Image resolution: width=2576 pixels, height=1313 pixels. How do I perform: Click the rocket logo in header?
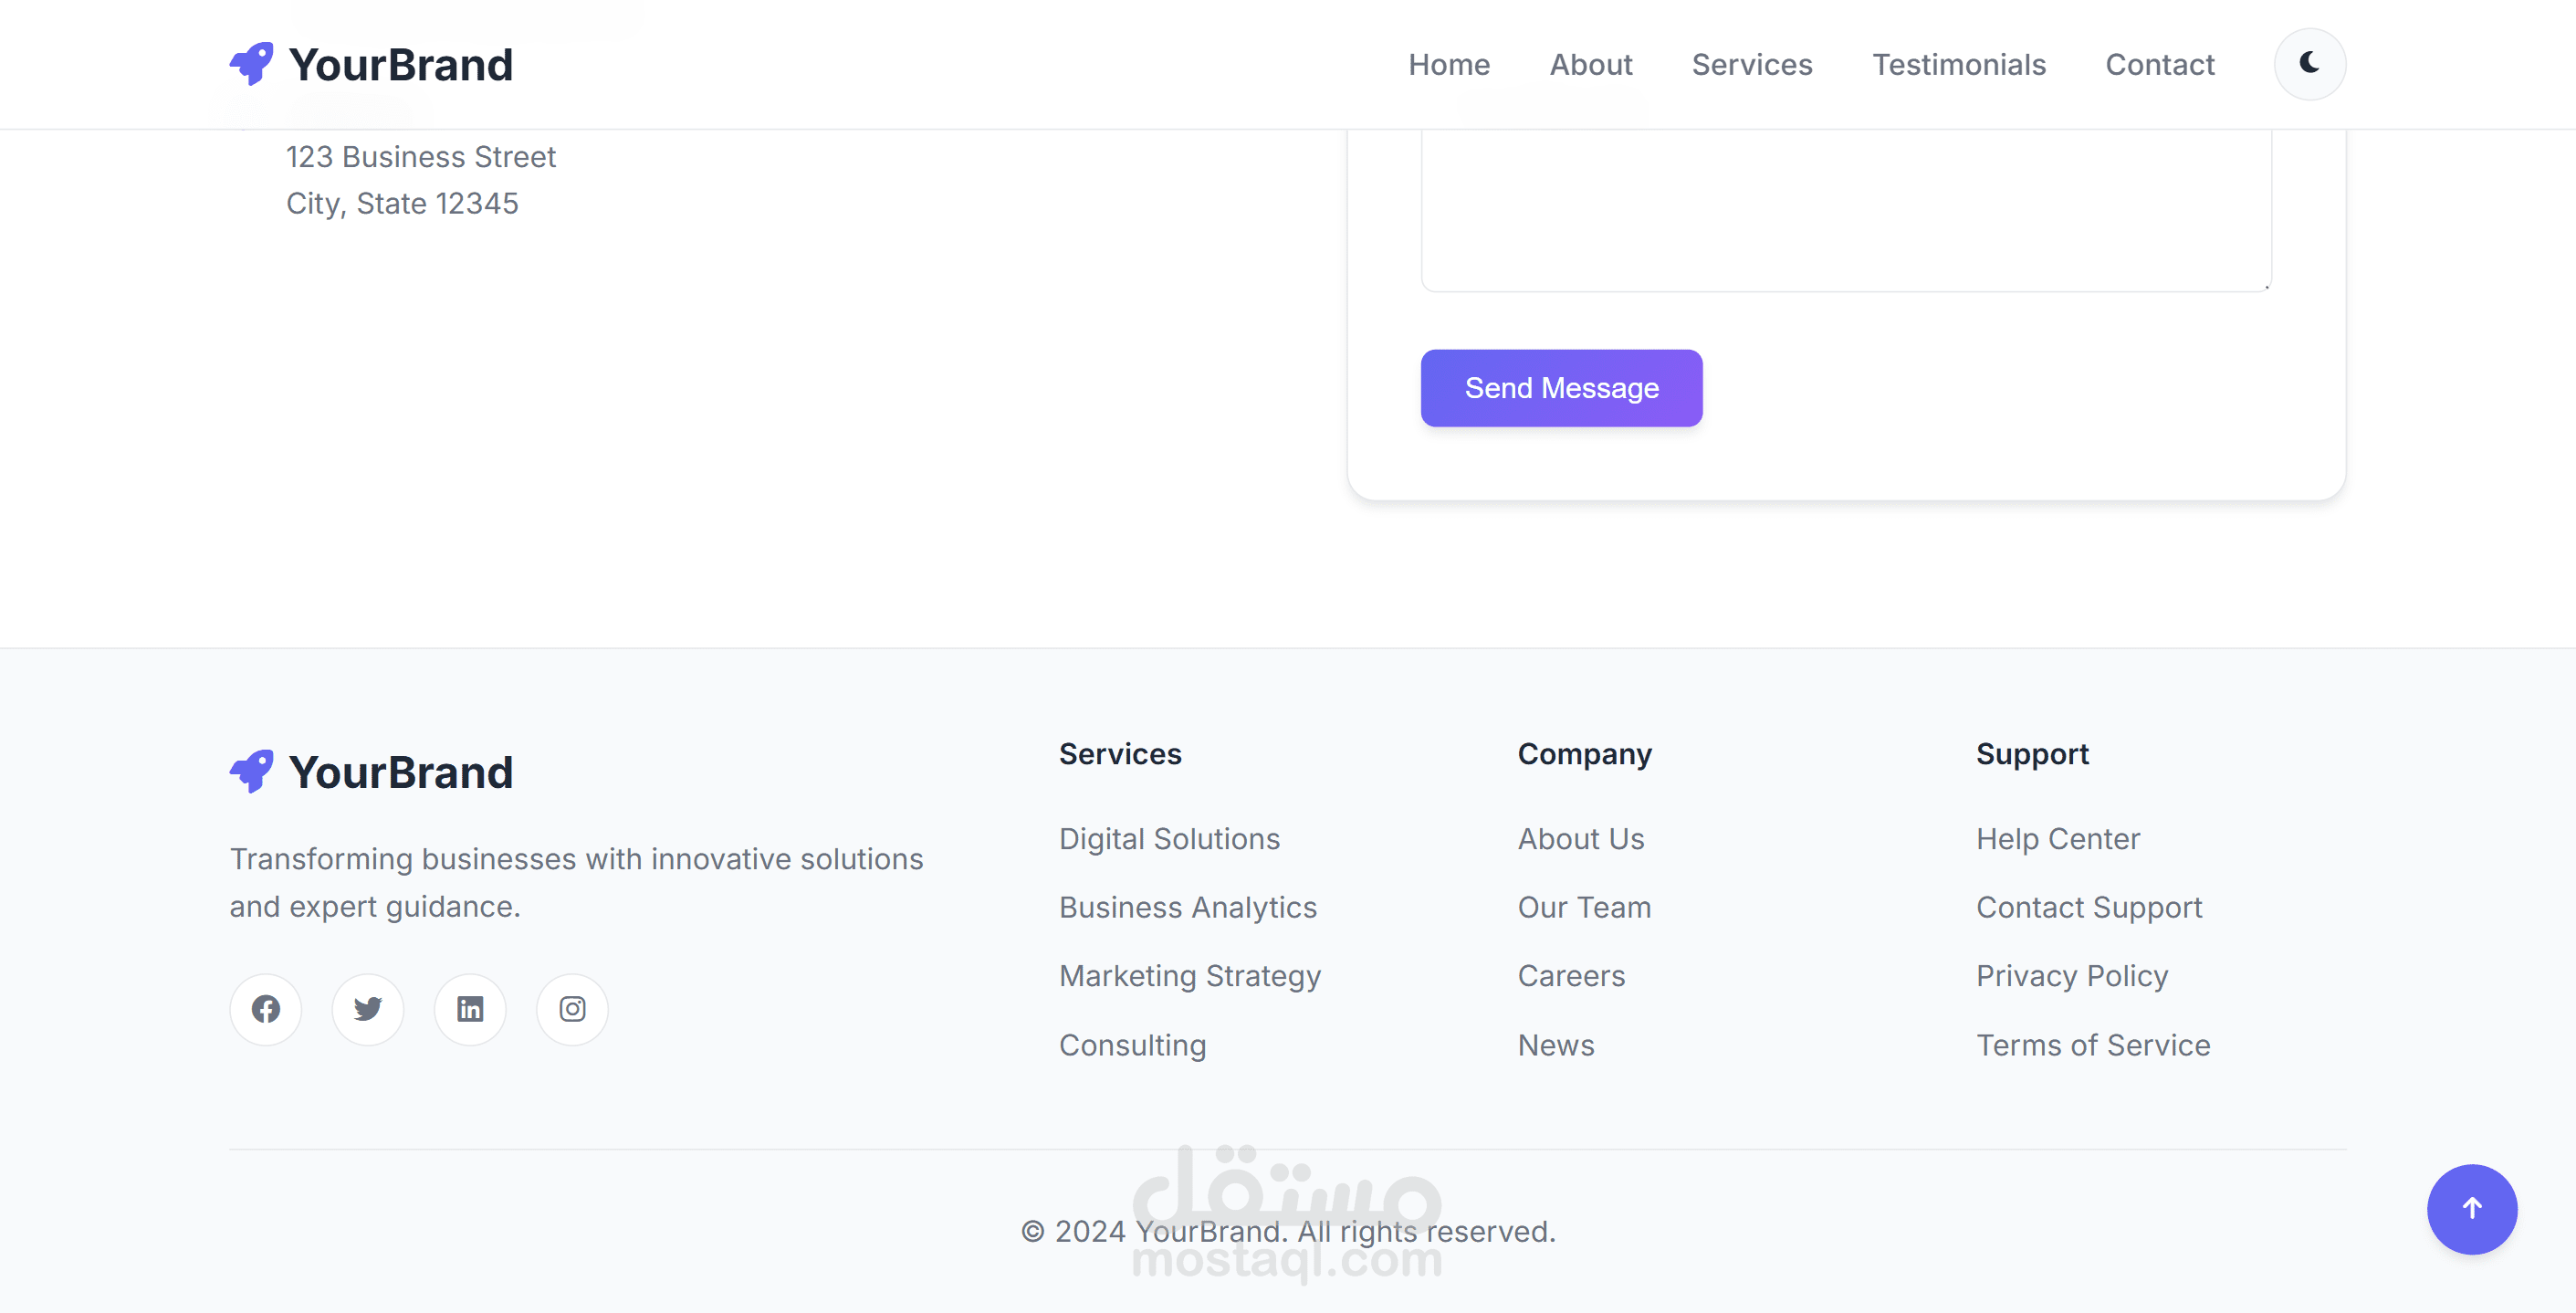tap(251, 64)
